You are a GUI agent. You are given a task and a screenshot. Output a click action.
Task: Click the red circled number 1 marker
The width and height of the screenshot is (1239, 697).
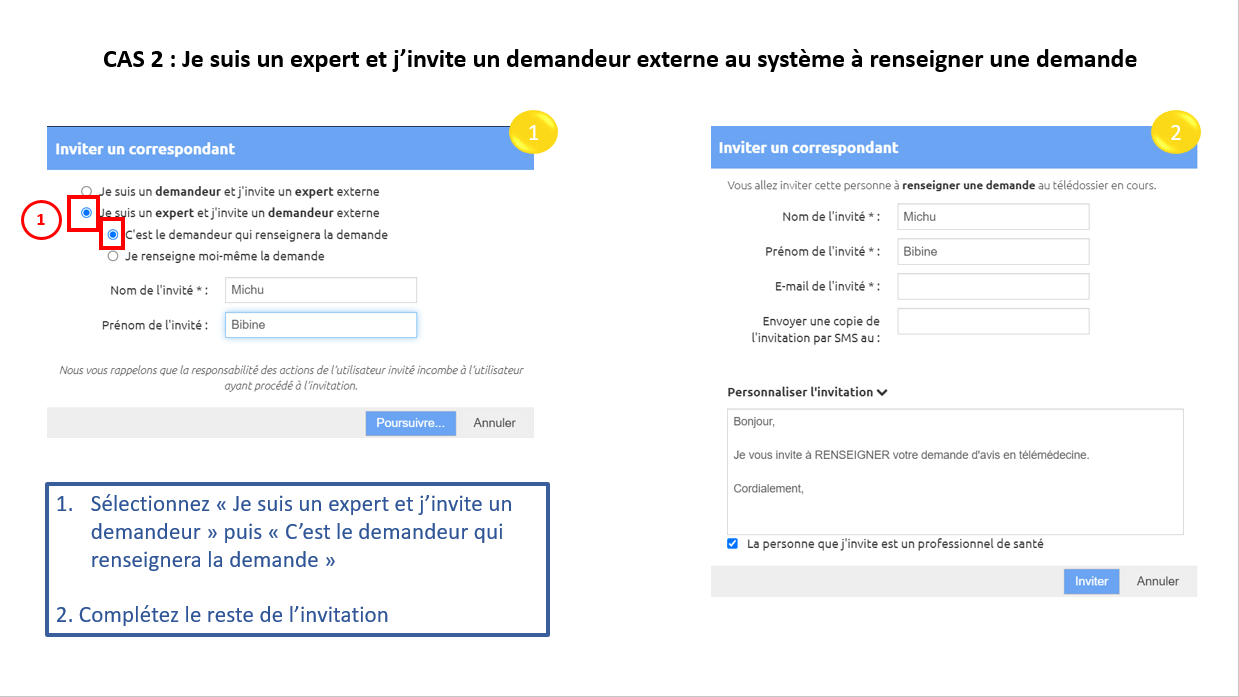point(41,221)
